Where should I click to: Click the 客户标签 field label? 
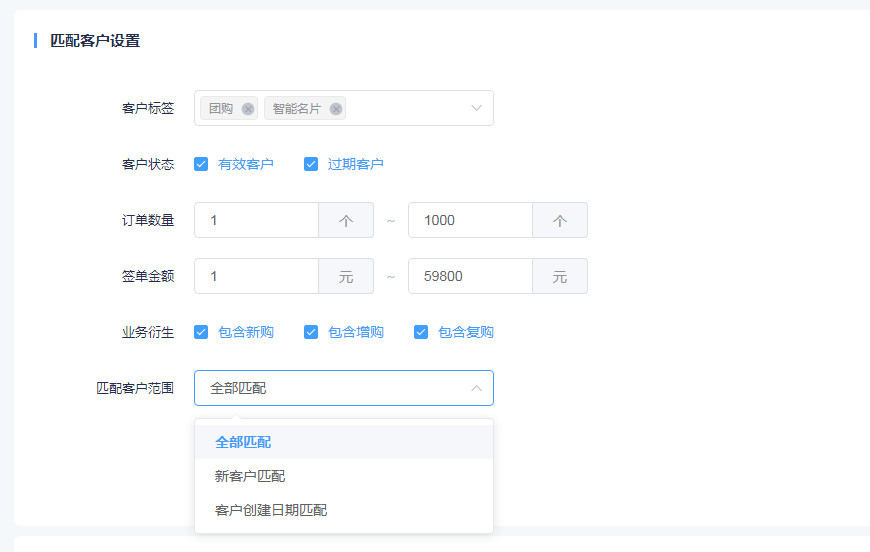point(148,108)
